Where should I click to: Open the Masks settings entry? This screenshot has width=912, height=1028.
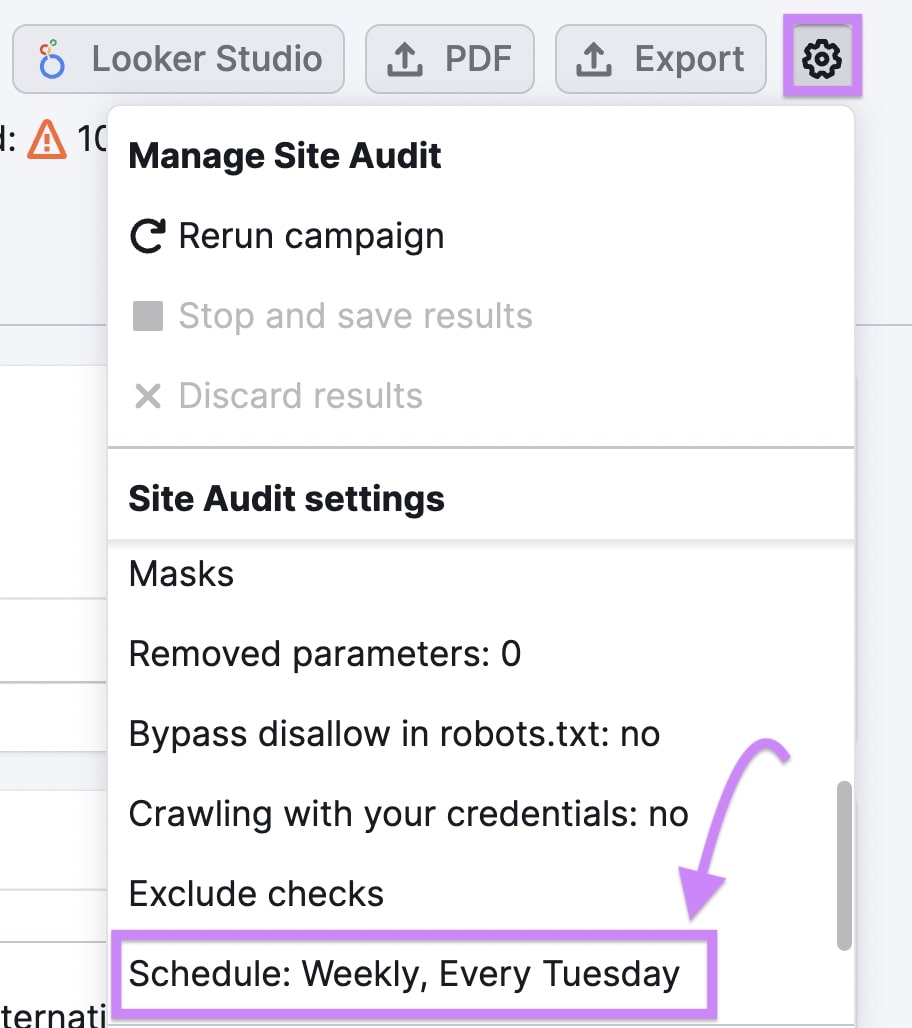[x=180, y=573]
